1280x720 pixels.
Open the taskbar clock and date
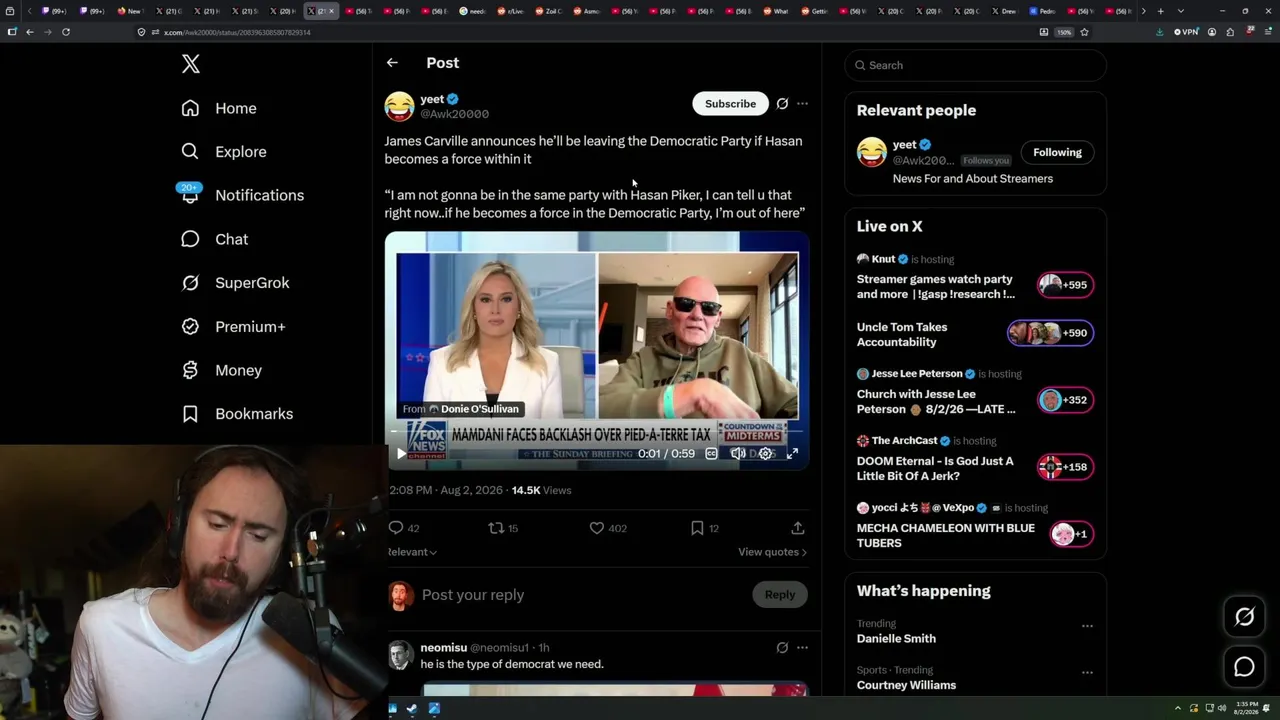pyautogui.click(x=1246, y=708)
